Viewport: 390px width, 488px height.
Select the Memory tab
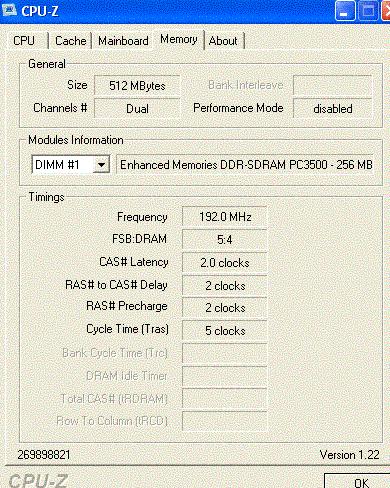(179, 39)
